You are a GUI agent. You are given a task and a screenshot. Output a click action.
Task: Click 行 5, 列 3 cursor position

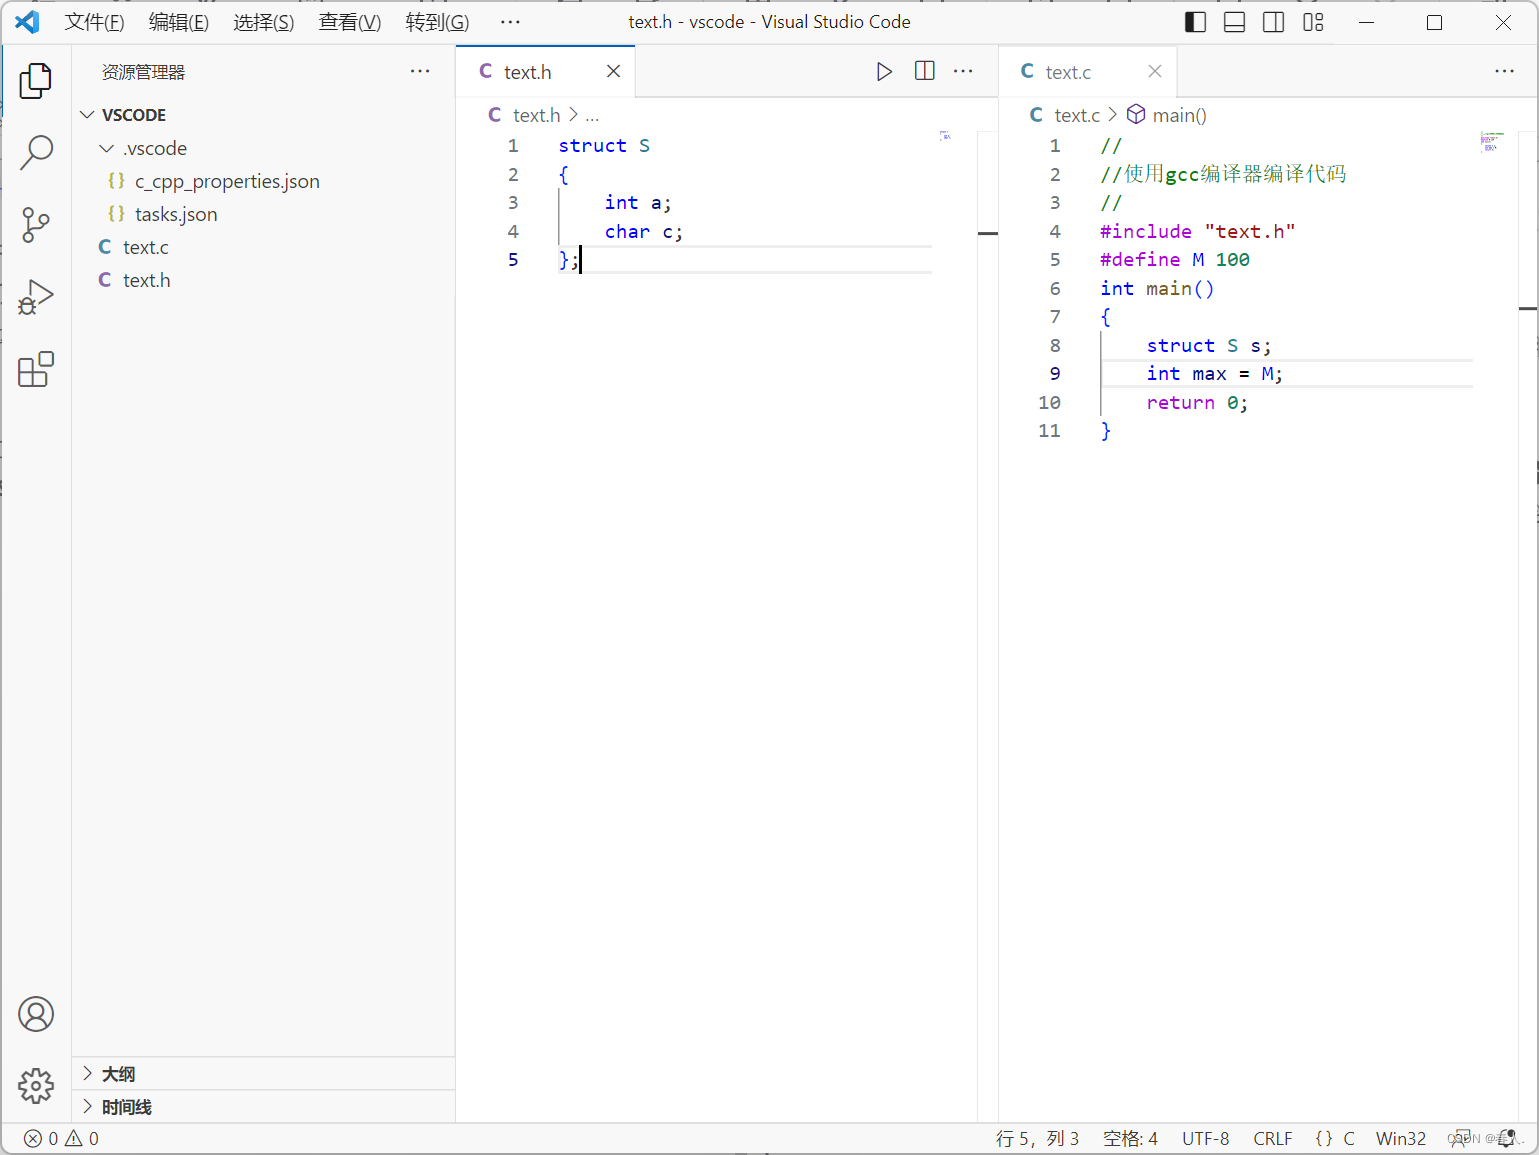tap(1037, 1139)
